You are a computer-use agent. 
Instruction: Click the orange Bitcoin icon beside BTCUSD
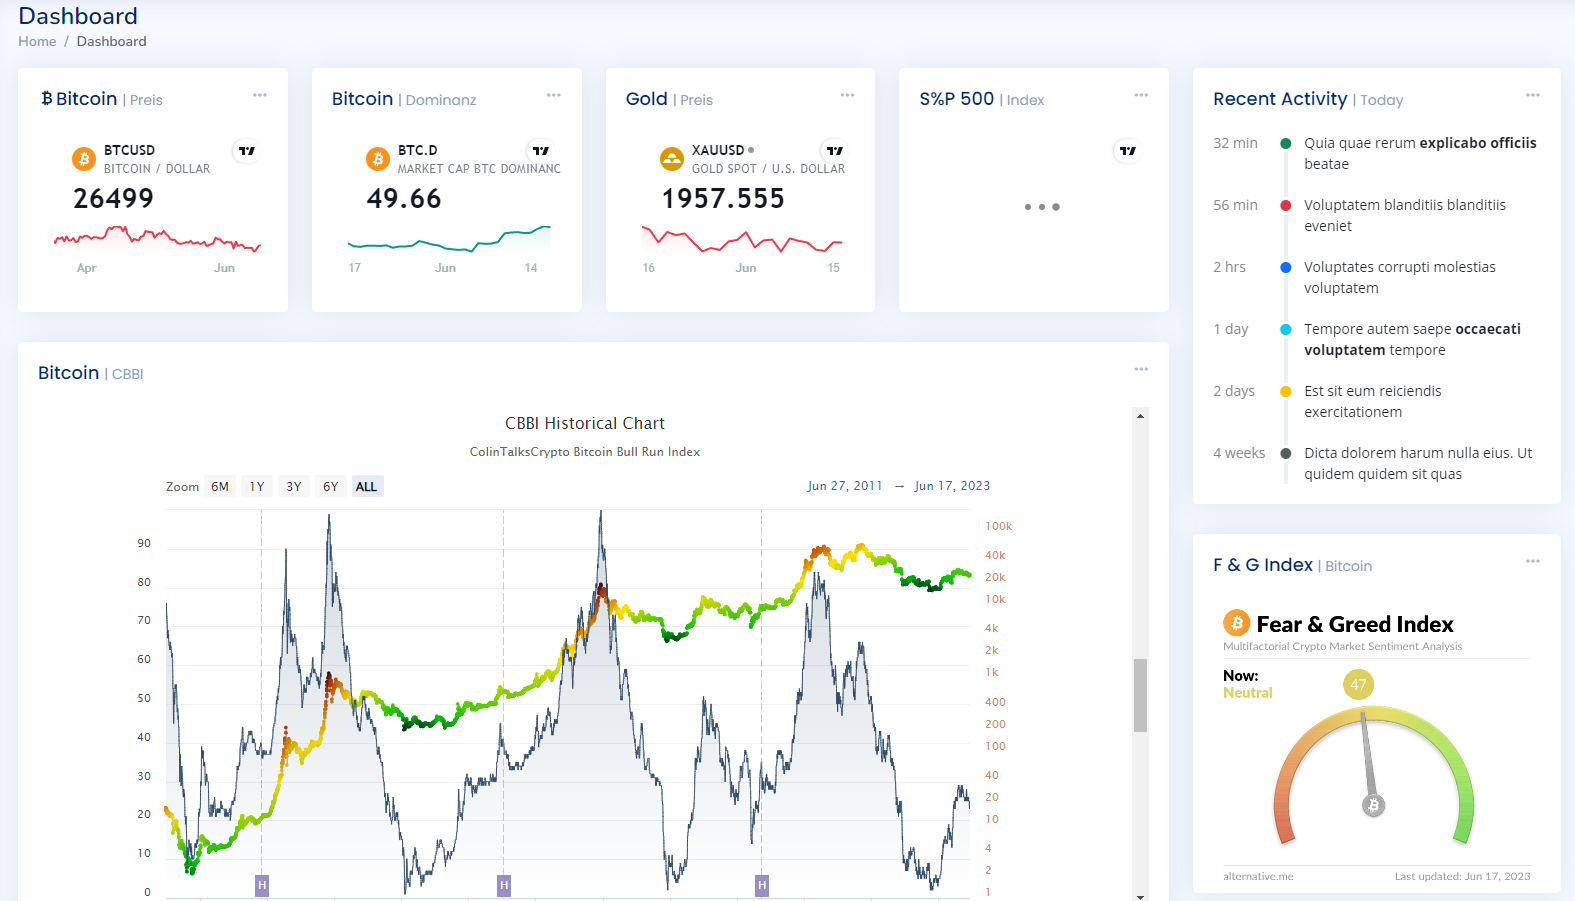[x=84, y=159]
